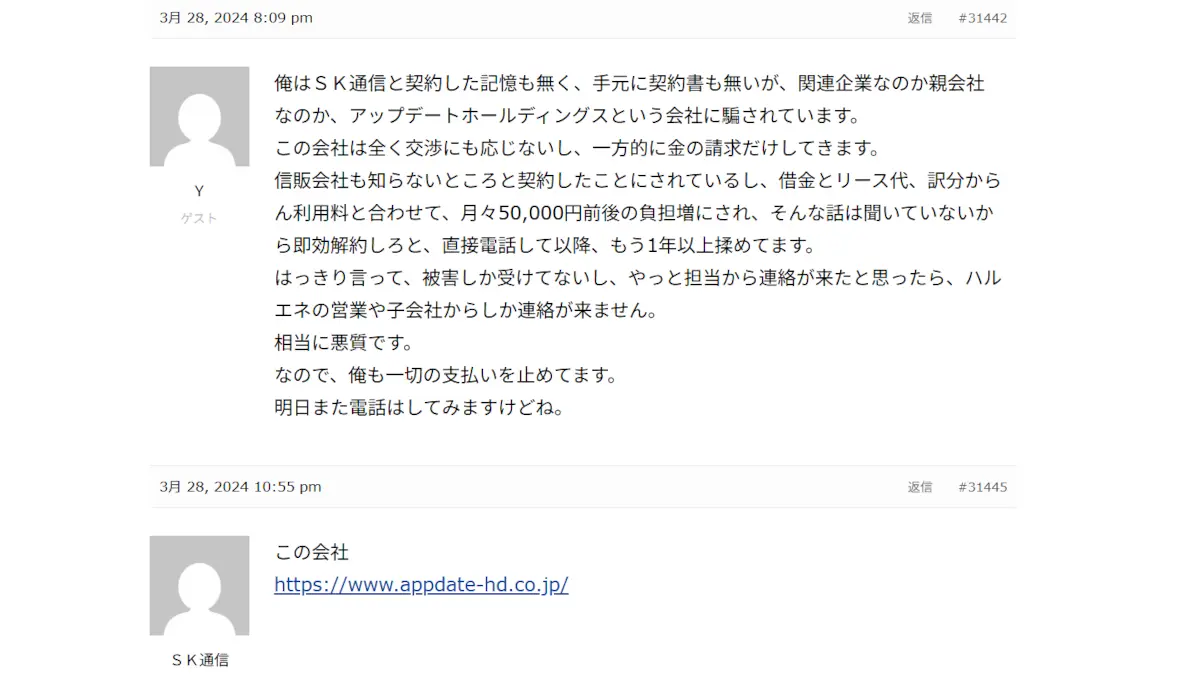
Task: Click the 返信 link on post #31445
Action: click(x=919, y=487)
